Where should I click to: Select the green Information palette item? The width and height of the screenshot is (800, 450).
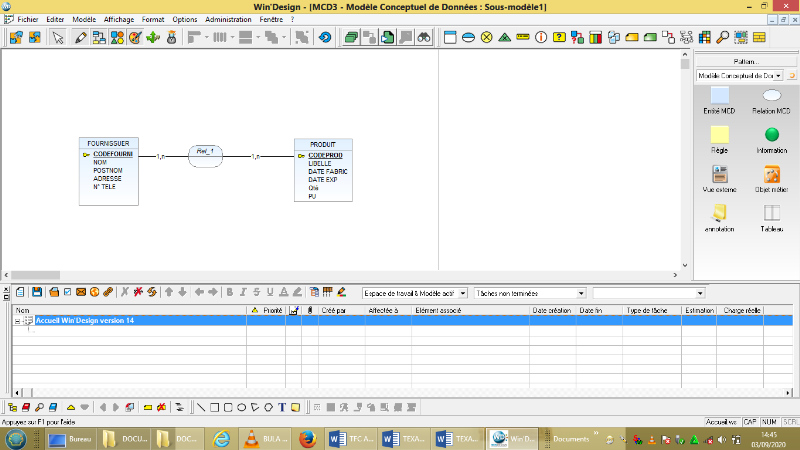(771, 134)
